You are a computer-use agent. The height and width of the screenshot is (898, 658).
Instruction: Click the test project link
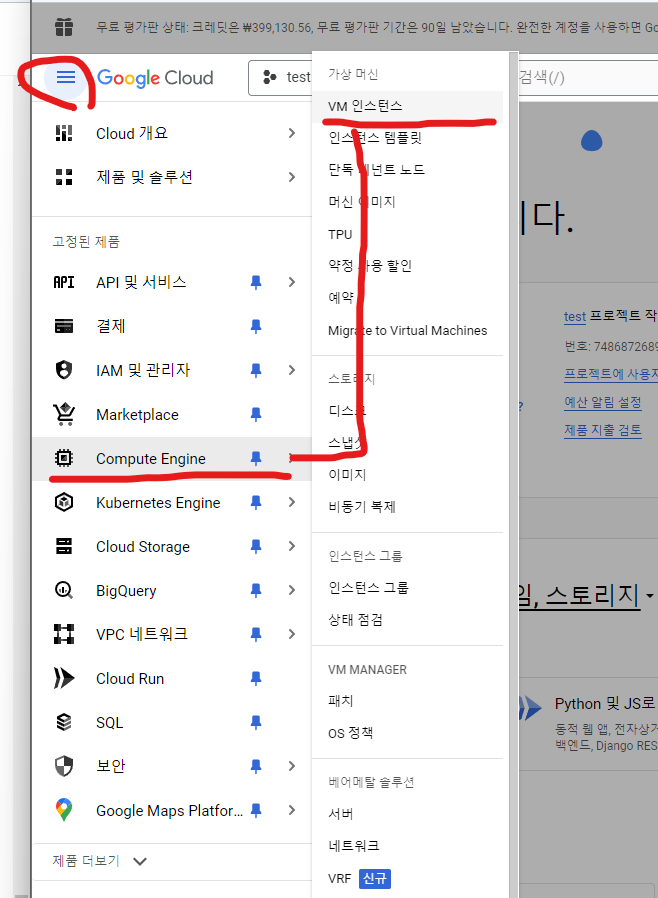pos(574,316)
